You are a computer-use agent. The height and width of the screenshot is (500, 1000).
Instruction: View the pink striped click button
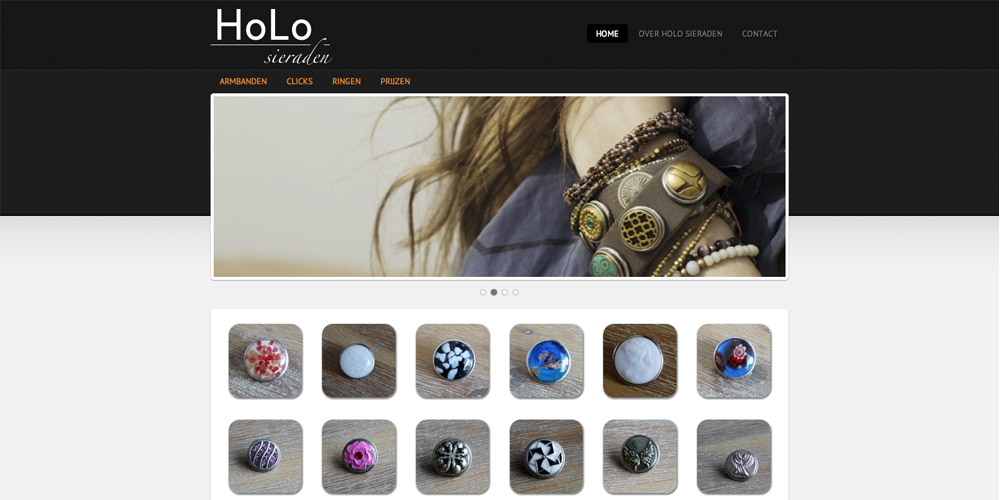[265, 457]
